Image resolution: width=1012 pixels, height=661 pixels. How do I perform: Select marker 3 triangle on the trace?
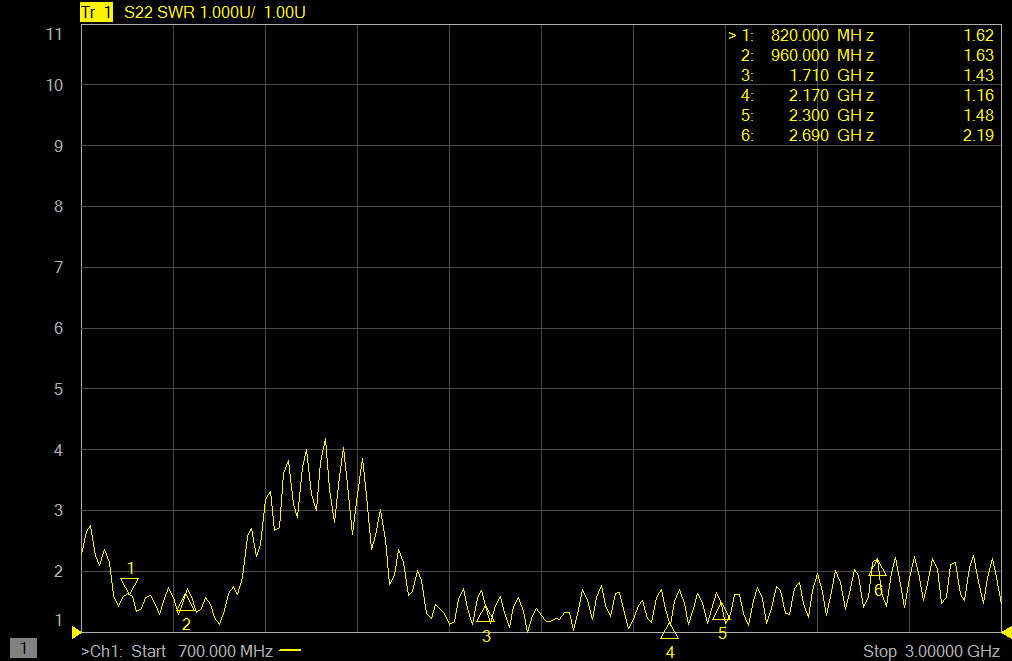point(485,614)
